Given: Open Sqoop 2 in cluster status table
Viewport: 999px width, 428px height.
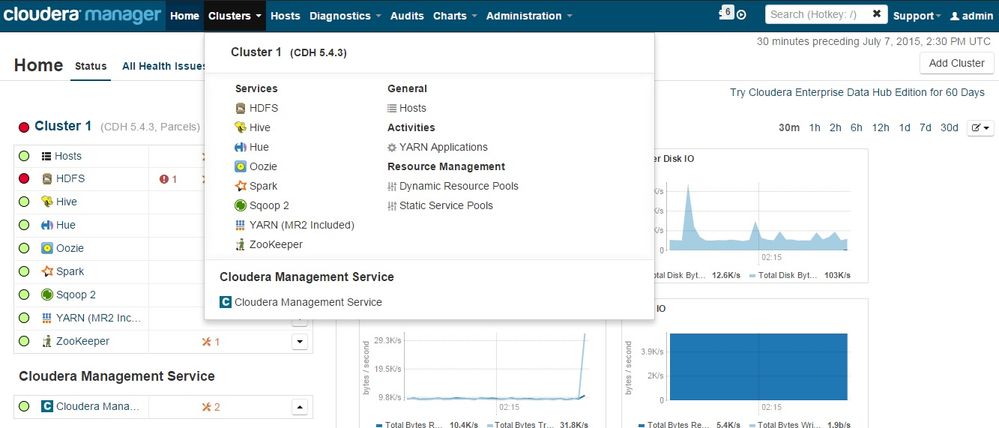Looking at the screenshot, I should tap(76, 295).
